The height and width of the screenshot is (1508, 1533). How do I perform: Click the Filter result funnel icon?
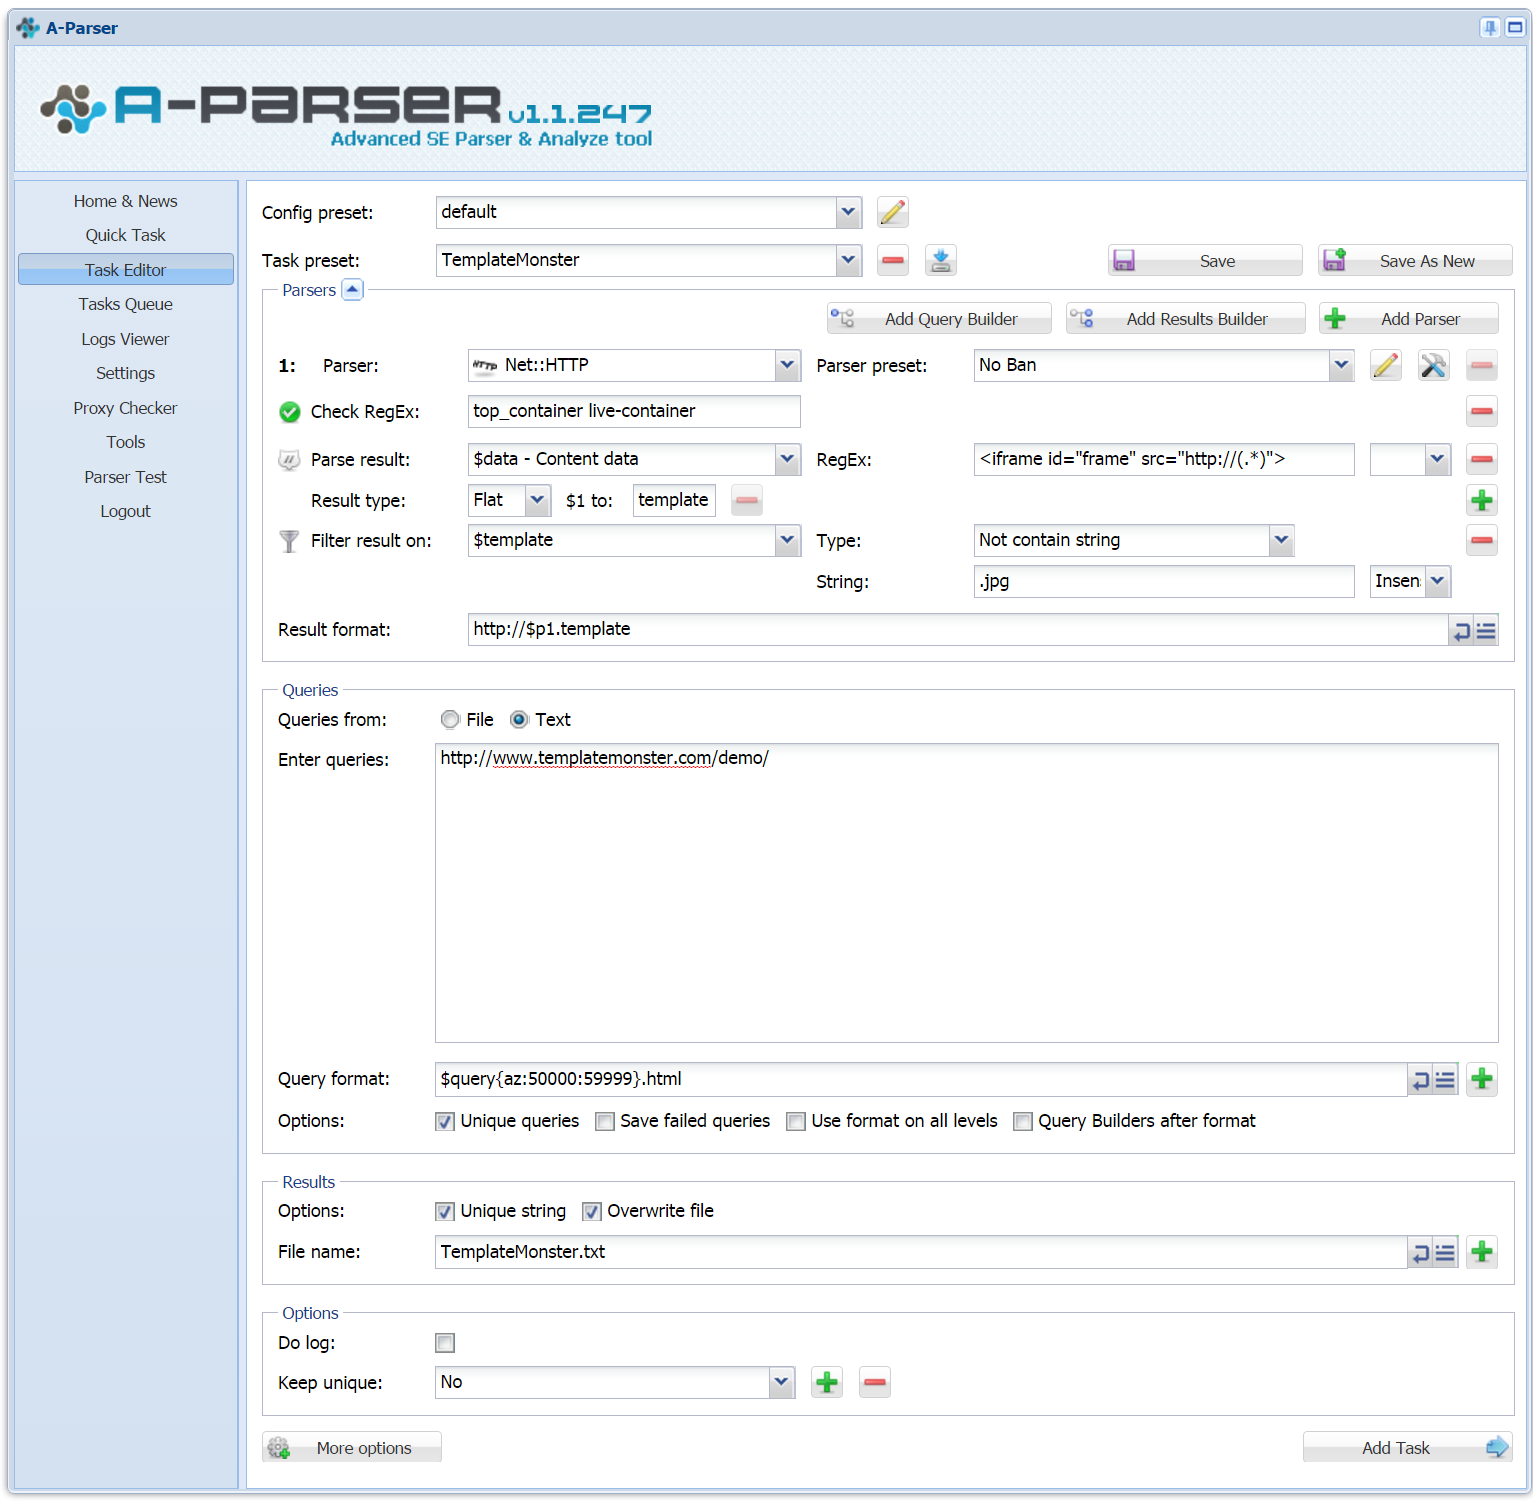pos(289,541)
